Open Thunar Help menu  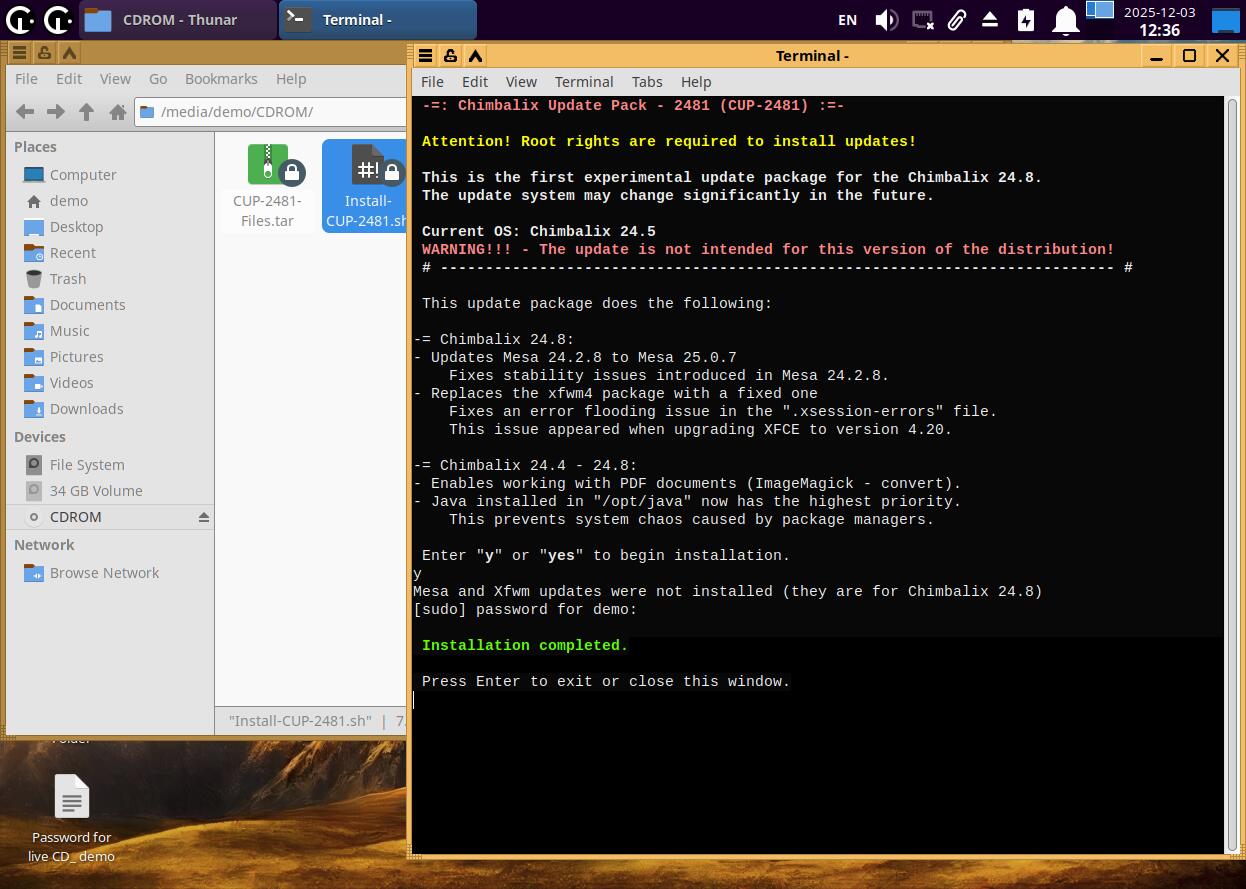(291, 79)
